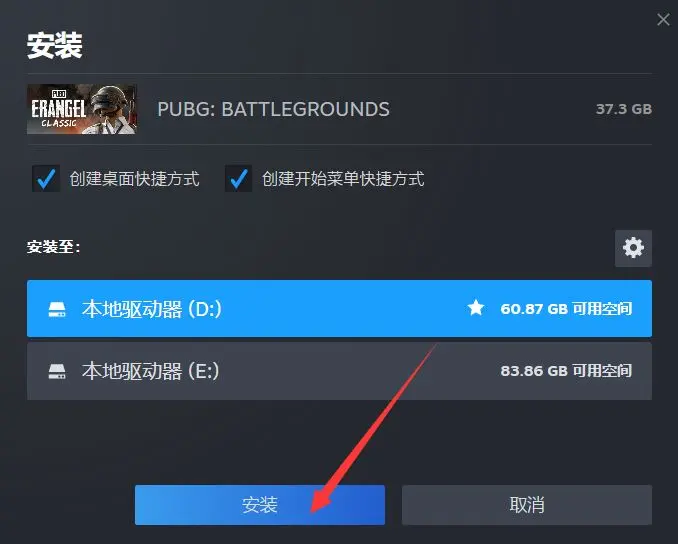Untick the 创建开始菜单快捷方式 checkbox
Screen dimensions: 678x544
click(x=238, y=178)
